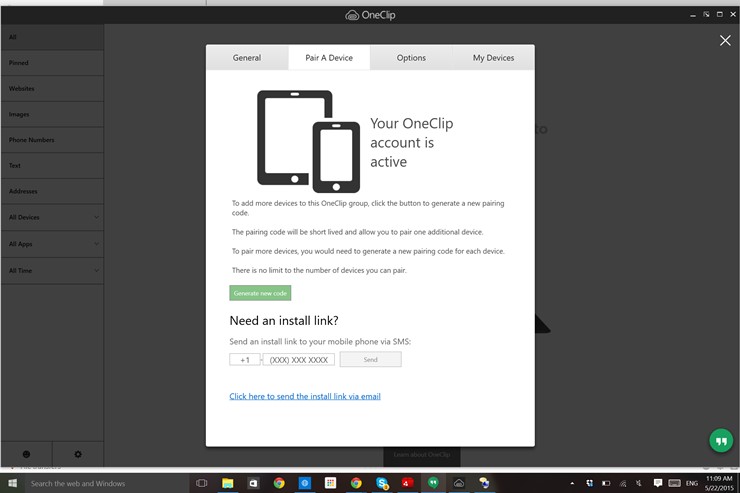Open the Skype taskbar icon
This screenshot has height=493, width=740.
(x=382, y=483)
